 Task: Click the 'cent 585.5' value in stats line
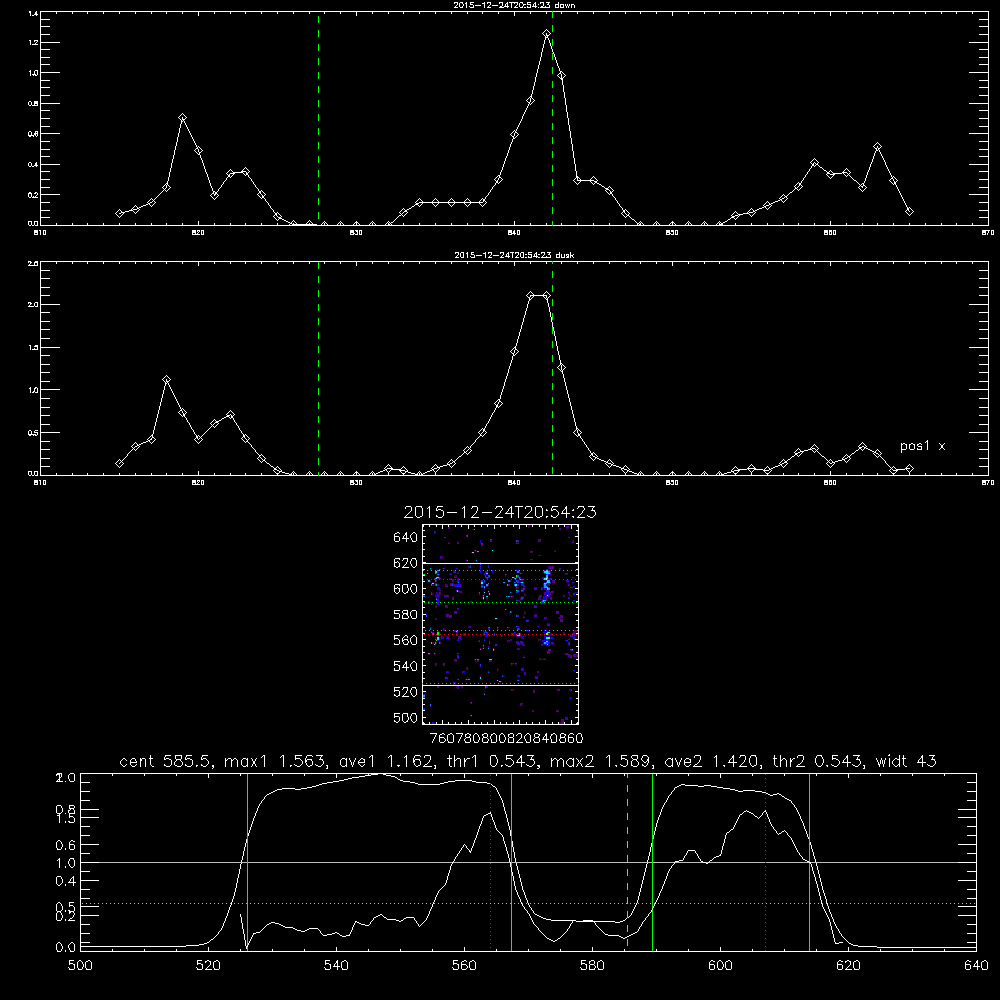[166, 761]
